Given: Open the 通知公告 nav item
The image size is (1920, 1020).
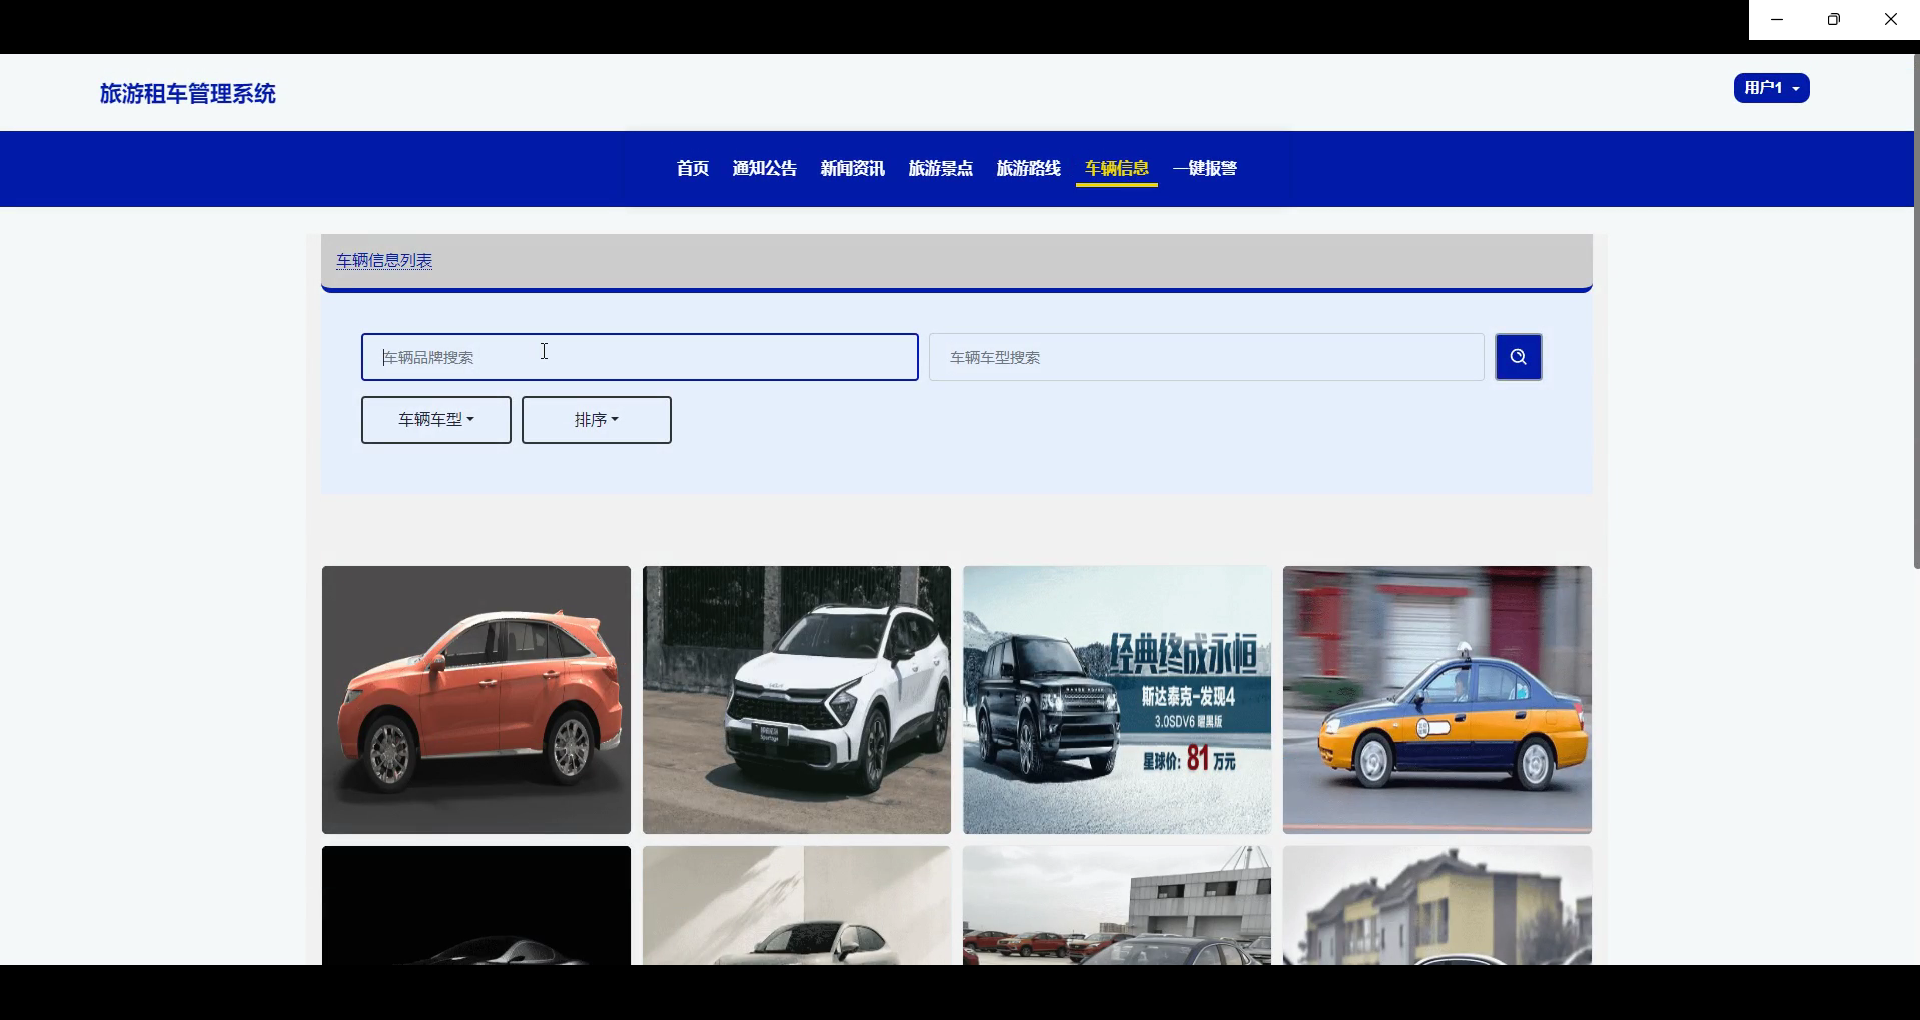Looking at the screenshot, I should (765, 168).
